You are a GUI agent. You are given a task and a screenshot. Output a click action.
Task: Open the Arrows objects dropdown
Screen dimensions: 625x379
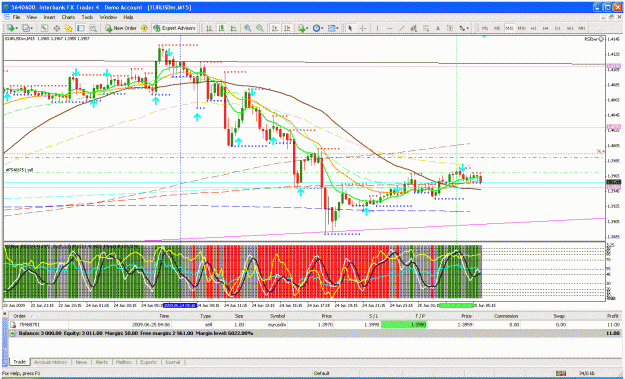tap(464, 28)
